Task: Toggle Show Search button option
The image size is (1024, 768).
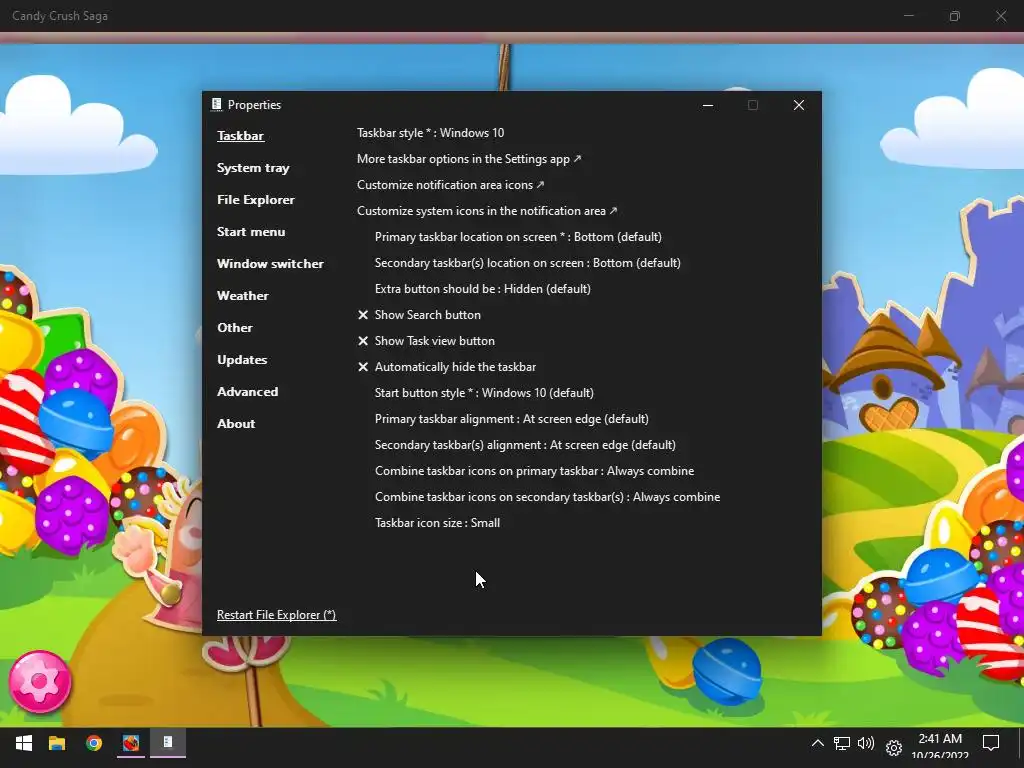Action: tap(419, 315)
